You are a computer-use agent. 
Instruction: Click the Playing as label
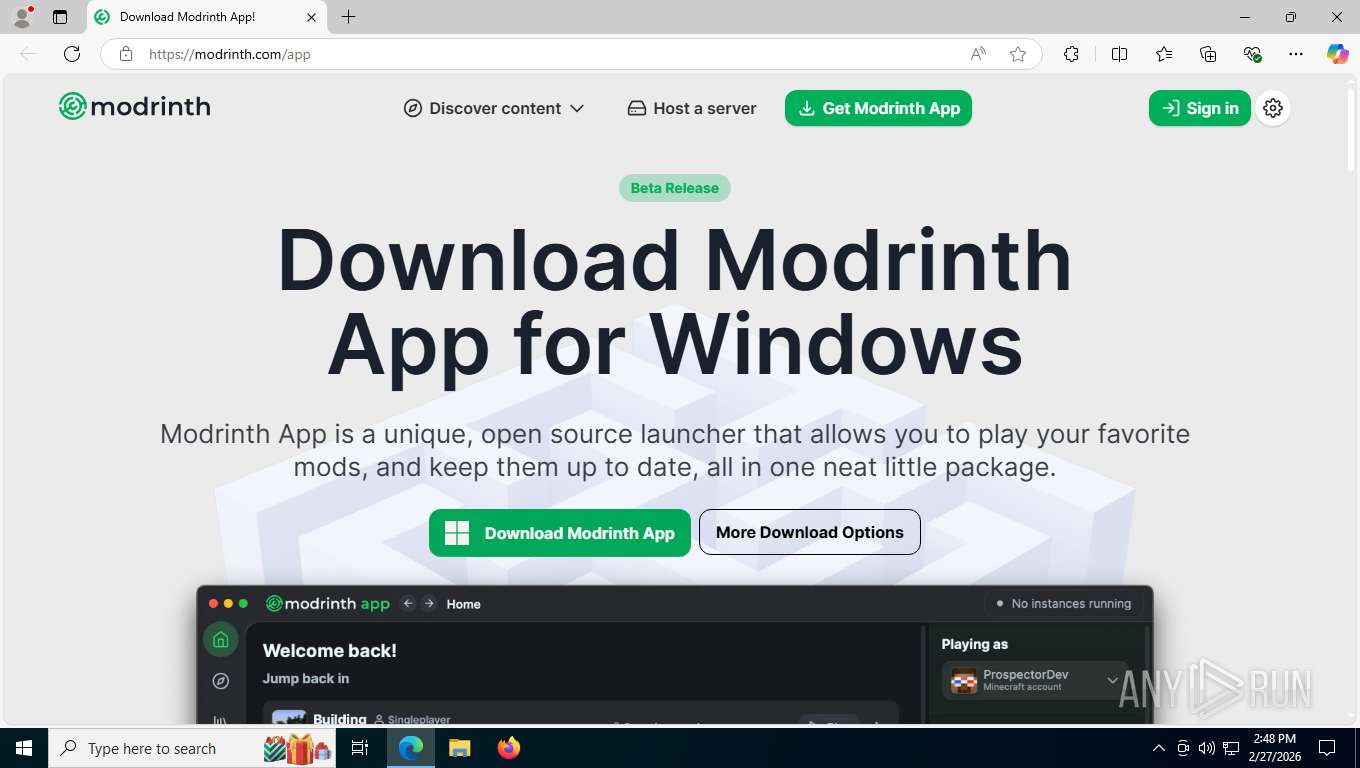click(975, 644)
